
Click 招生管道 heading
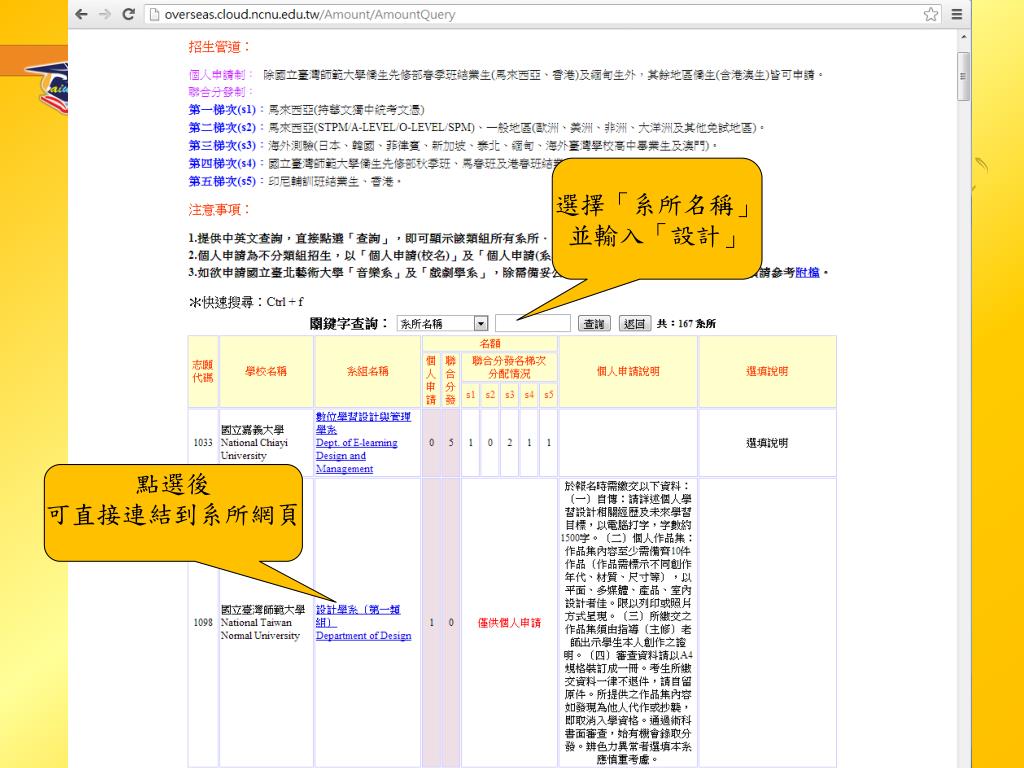[219, 47]
